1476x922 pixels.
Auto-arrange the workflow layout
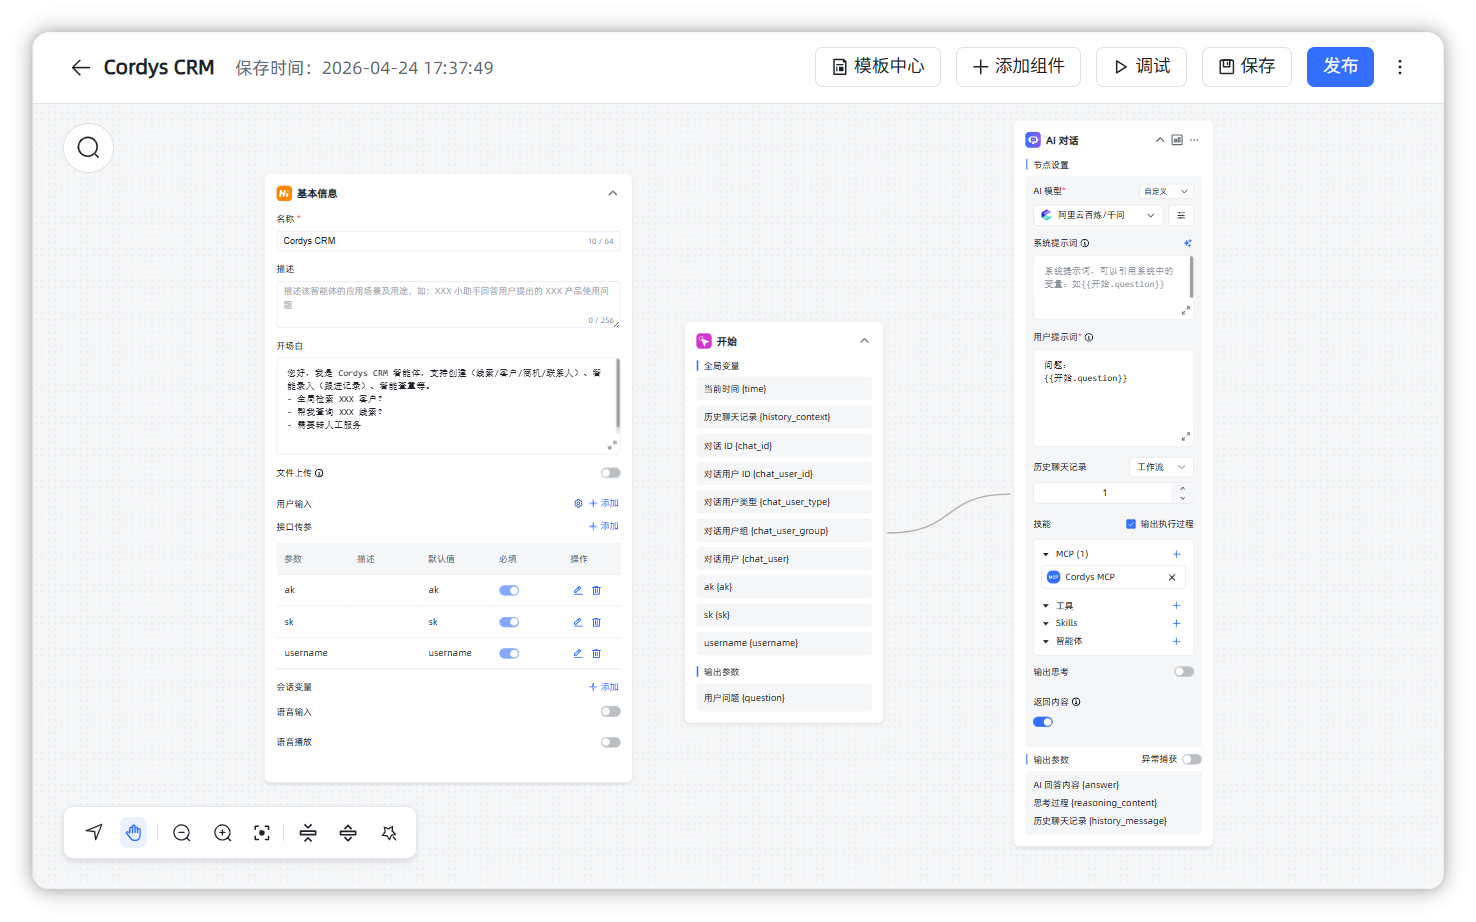[389, 833]
